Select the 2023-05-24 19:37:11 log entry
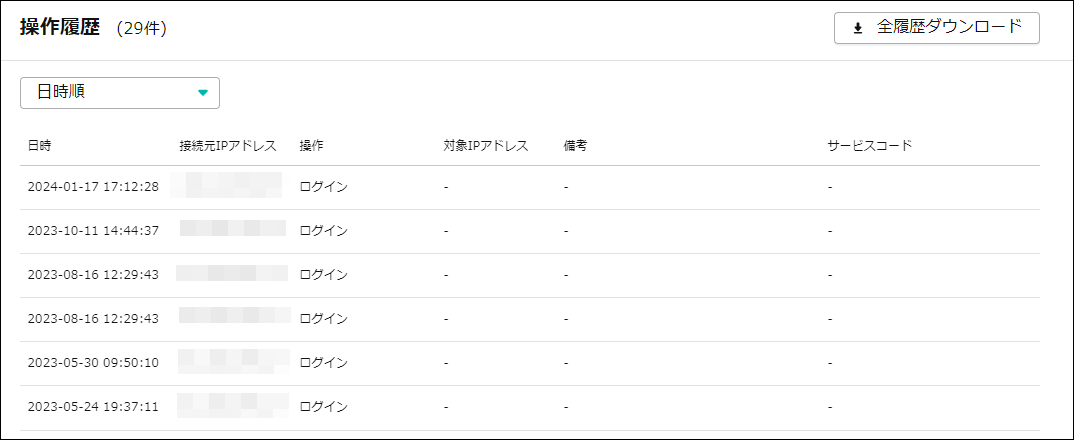 tap(93, 407)
